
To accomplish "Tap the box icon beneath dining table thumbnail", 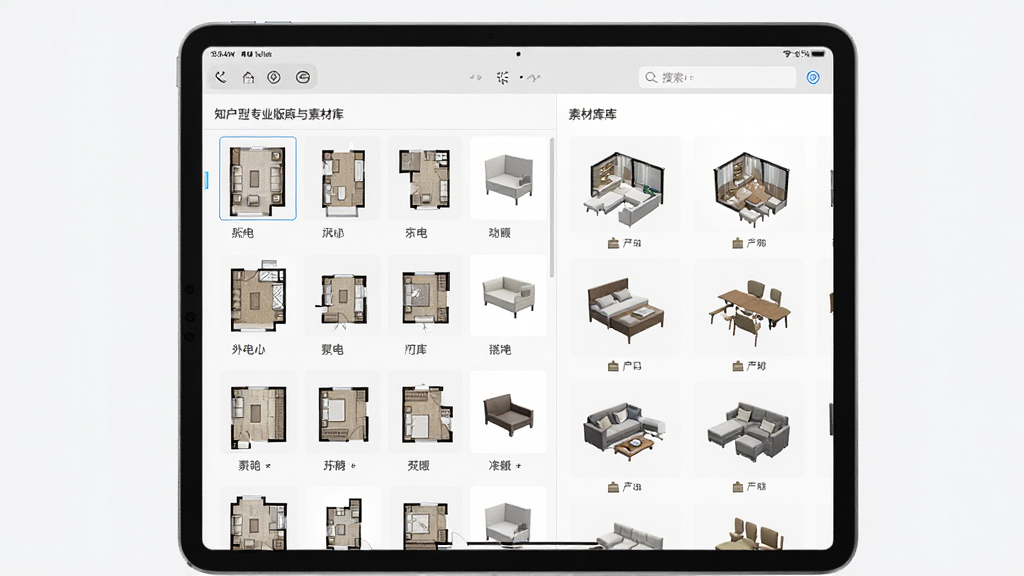I will coord(737,366).
